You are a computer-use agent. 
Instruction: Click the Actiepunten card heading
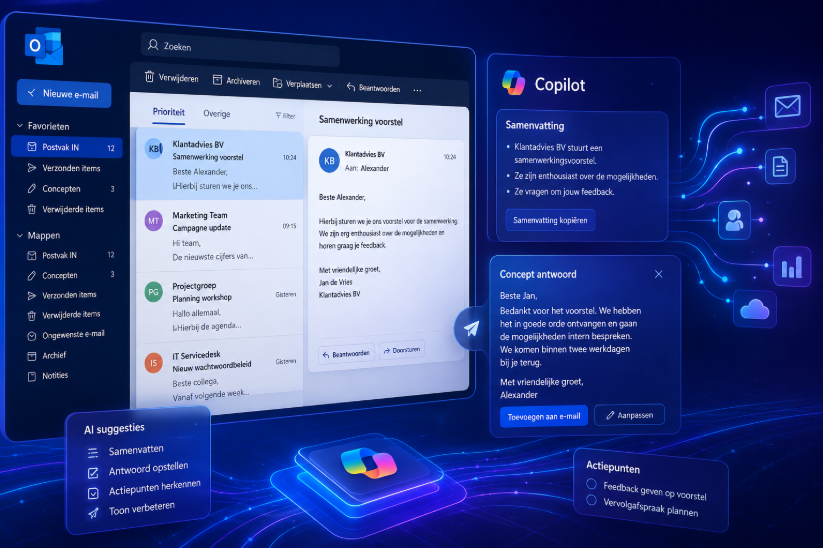(613, 467)
